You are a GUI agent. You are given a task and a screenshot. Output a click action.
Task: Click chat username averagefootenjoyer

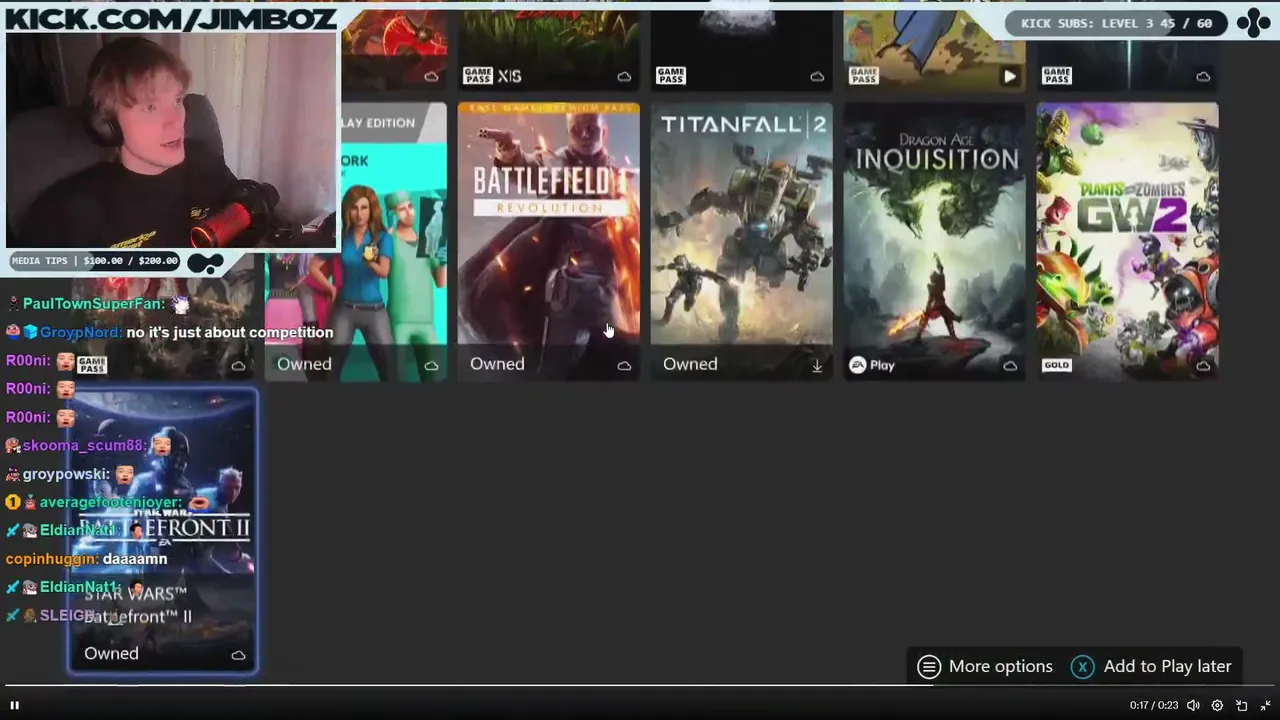110,502
